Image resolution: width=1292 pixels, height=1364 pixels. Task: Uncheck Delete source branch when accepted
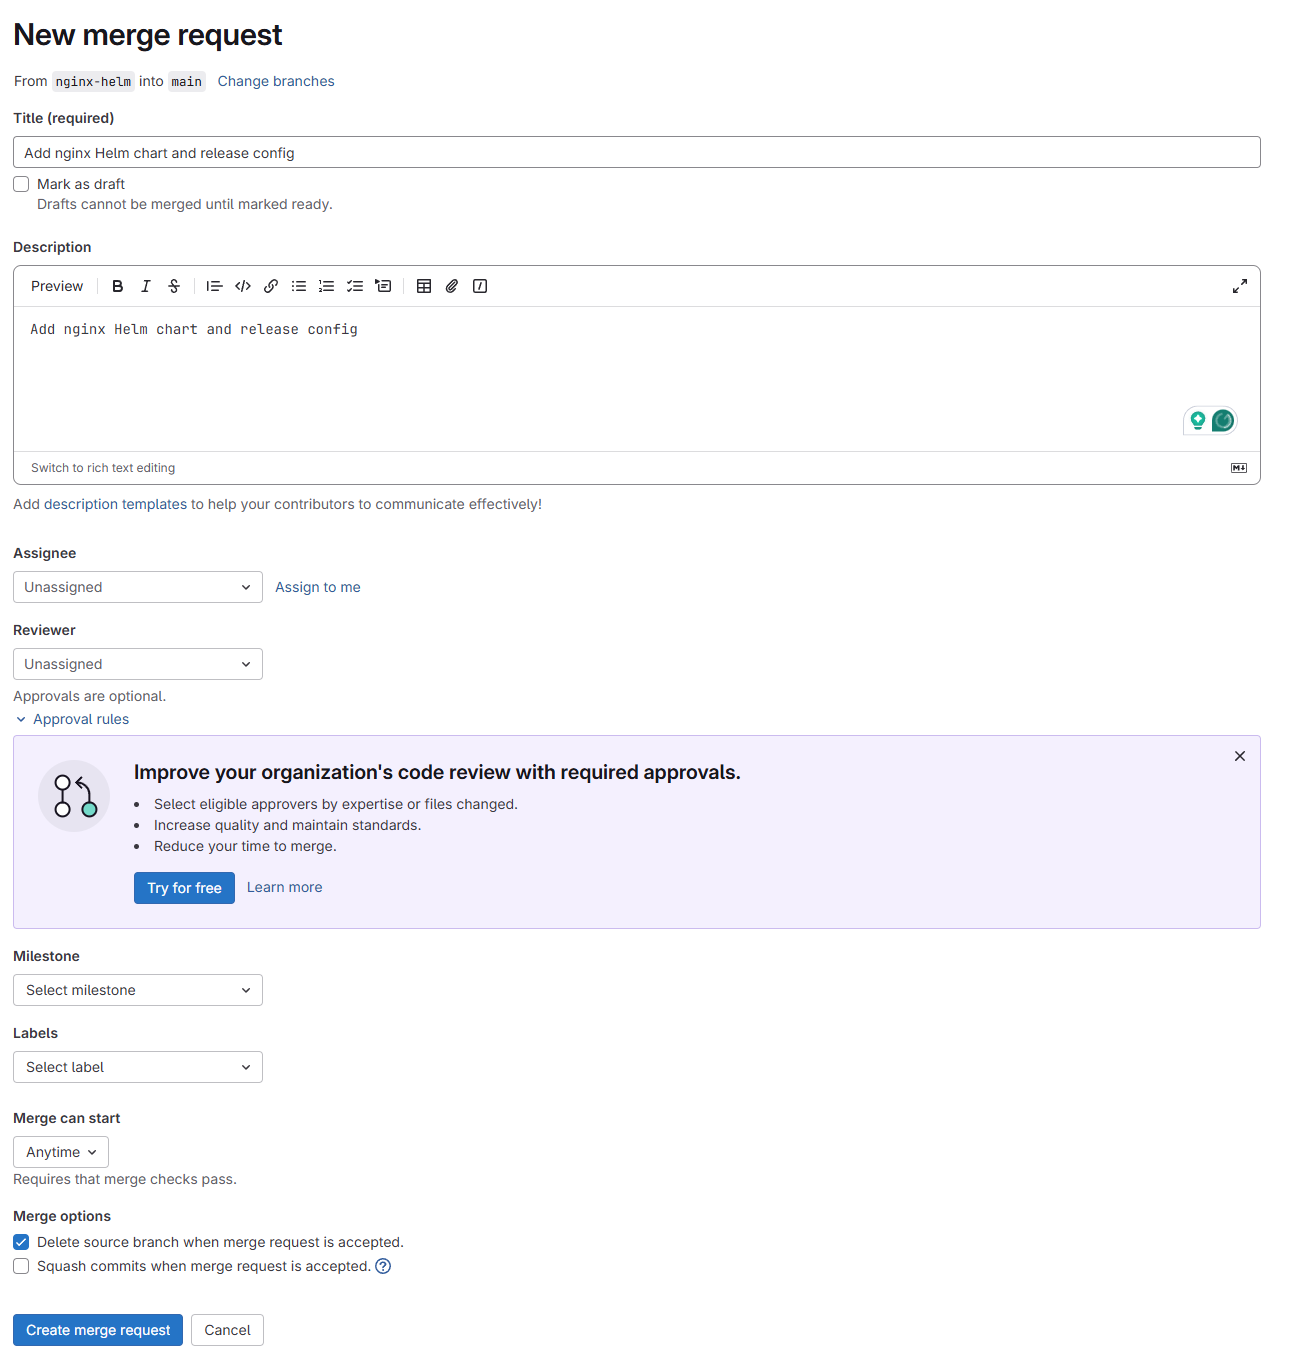(x=21, y=1242)
